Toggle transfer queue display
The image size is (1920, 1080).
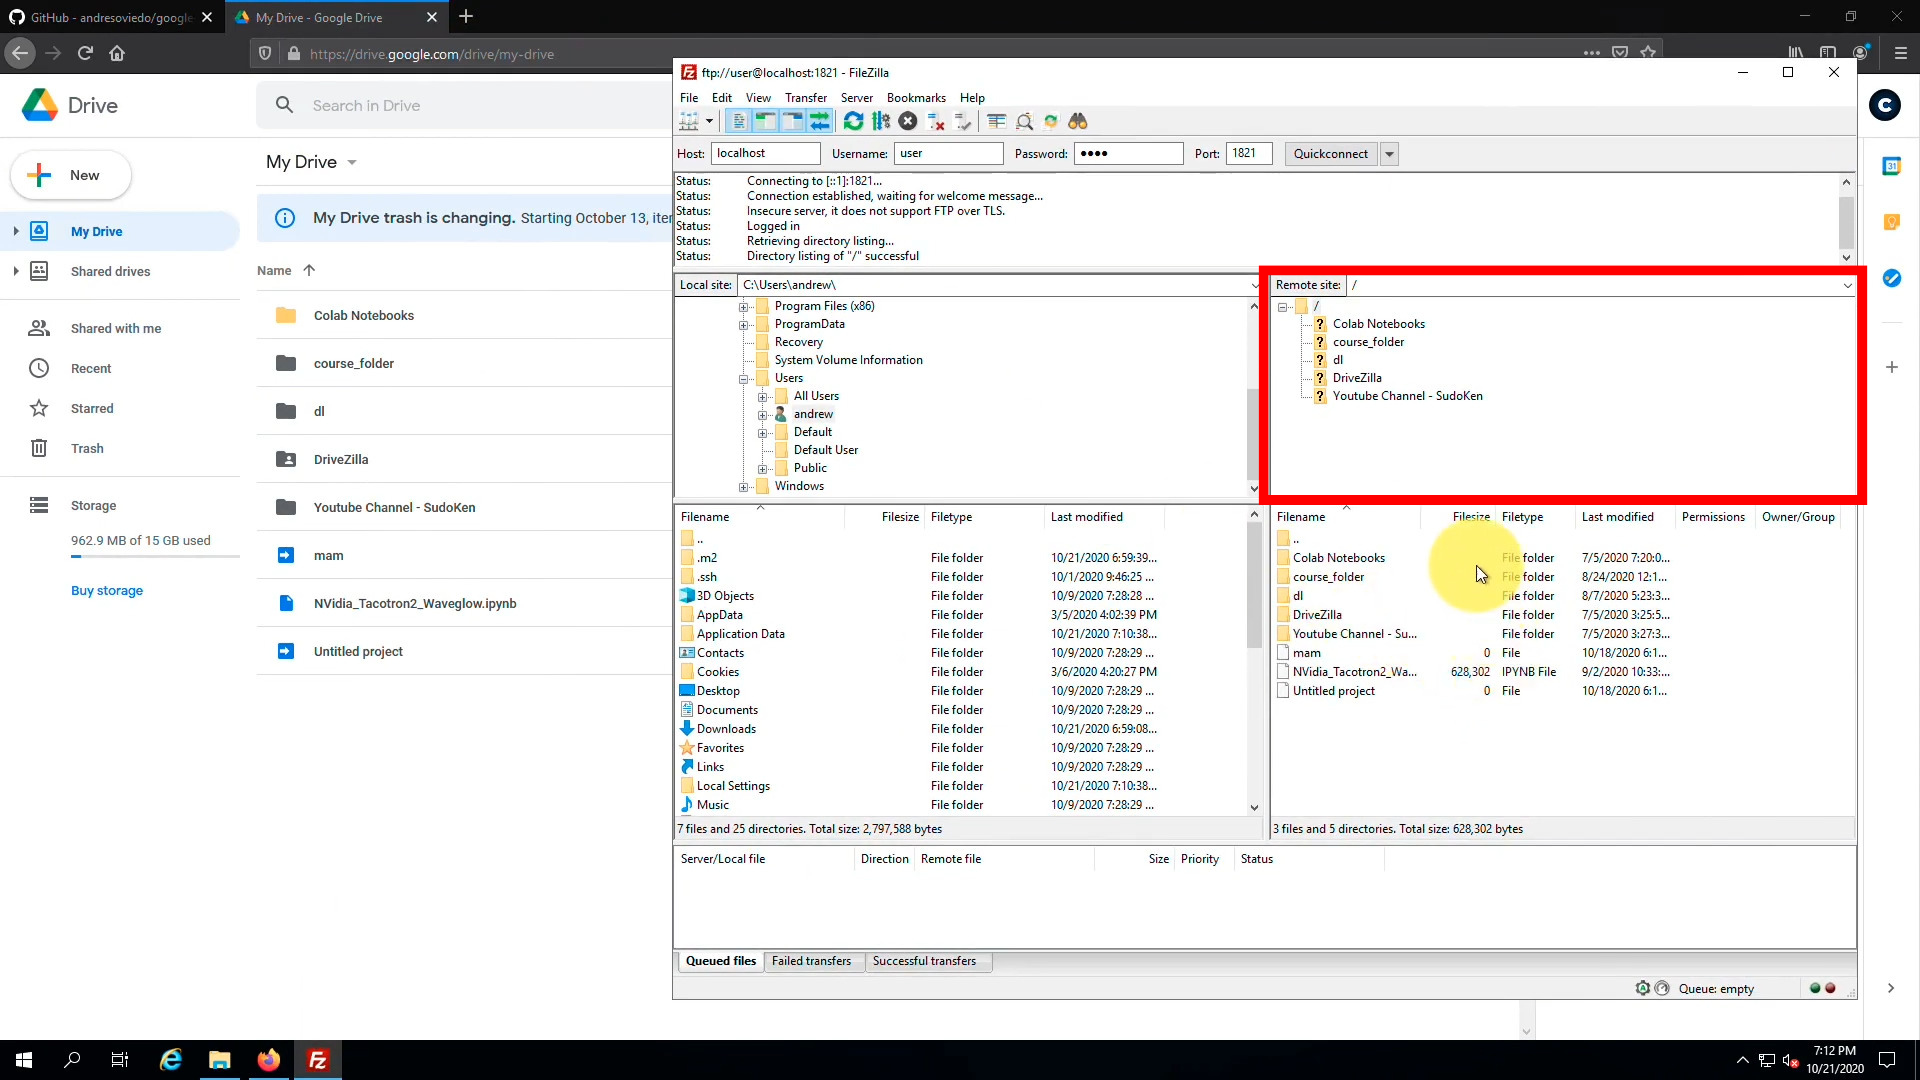tap(820, 121)
